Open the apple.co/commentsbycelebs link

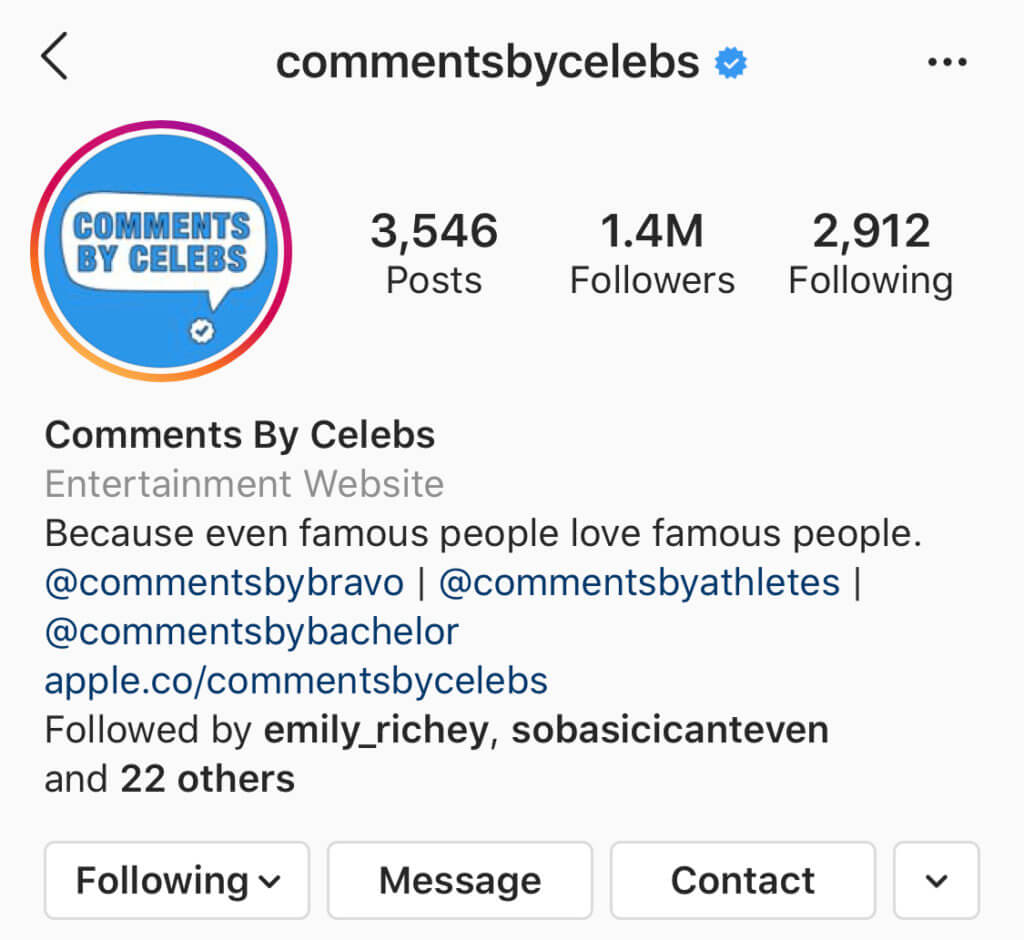click(x=296, y=681)
